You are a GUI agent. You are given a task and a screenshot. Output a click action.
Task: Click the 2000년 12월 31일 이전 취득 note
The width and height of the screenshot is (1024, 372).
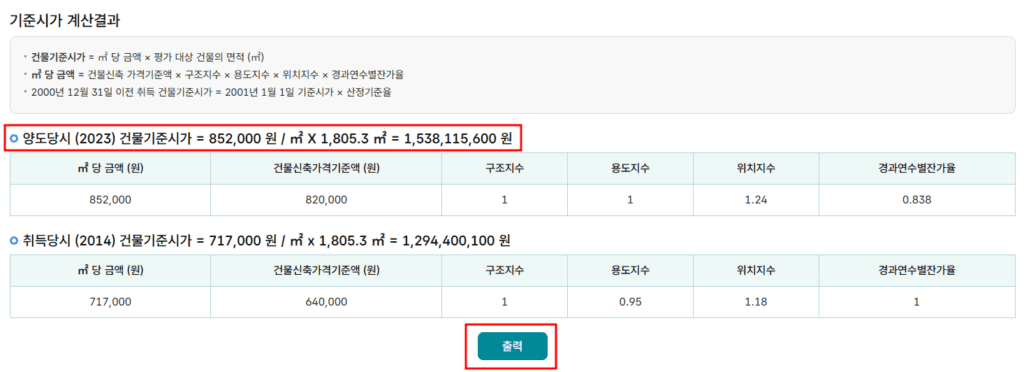(211, 92)
